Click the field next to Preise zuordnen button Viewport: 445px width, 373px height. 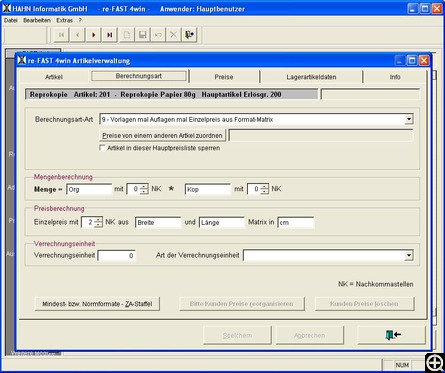point(321,136)
